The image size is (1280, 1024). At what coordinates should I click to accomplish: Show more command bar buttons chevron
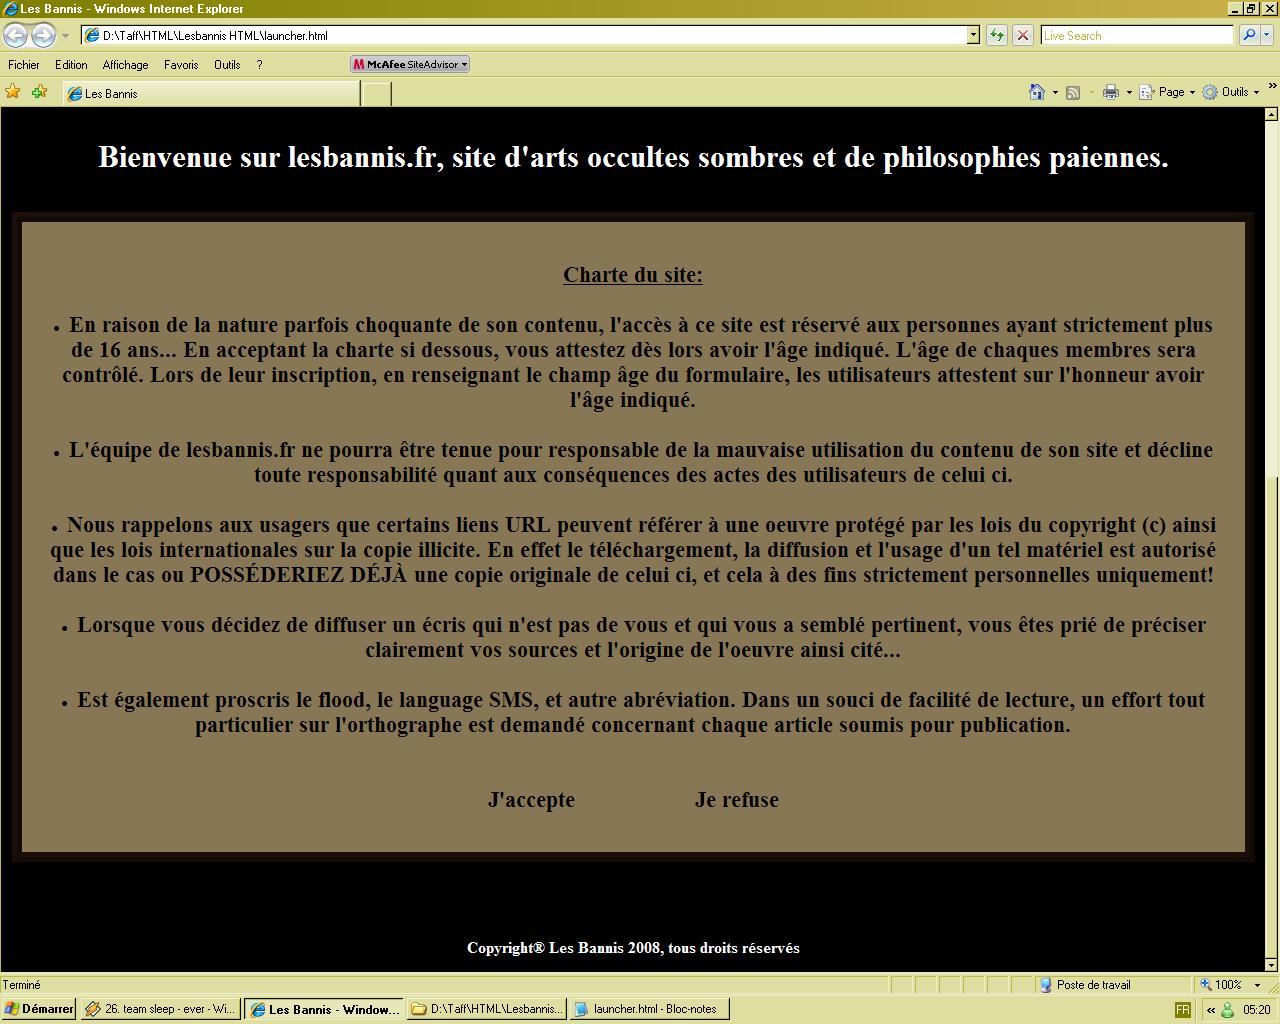click(x=1272, y=87)
